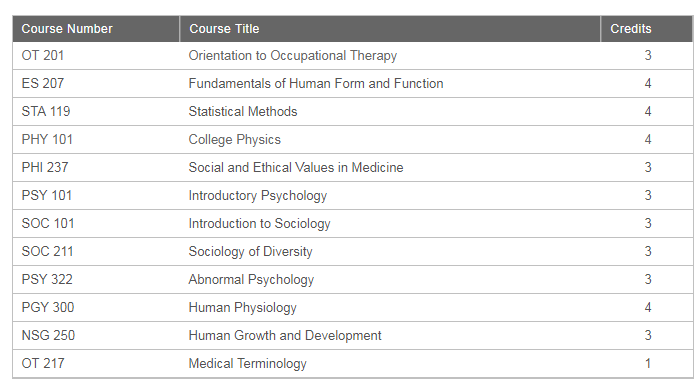
Task: Select the PHY 101 course number
Action: [x=47, y=140]
